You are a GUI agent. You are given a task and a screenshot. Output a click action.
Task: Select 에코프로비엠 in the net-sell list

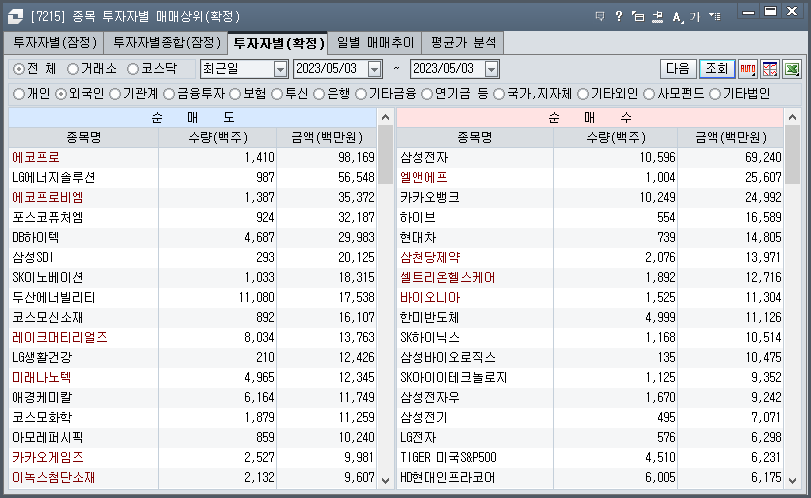[x=48, y=198]
